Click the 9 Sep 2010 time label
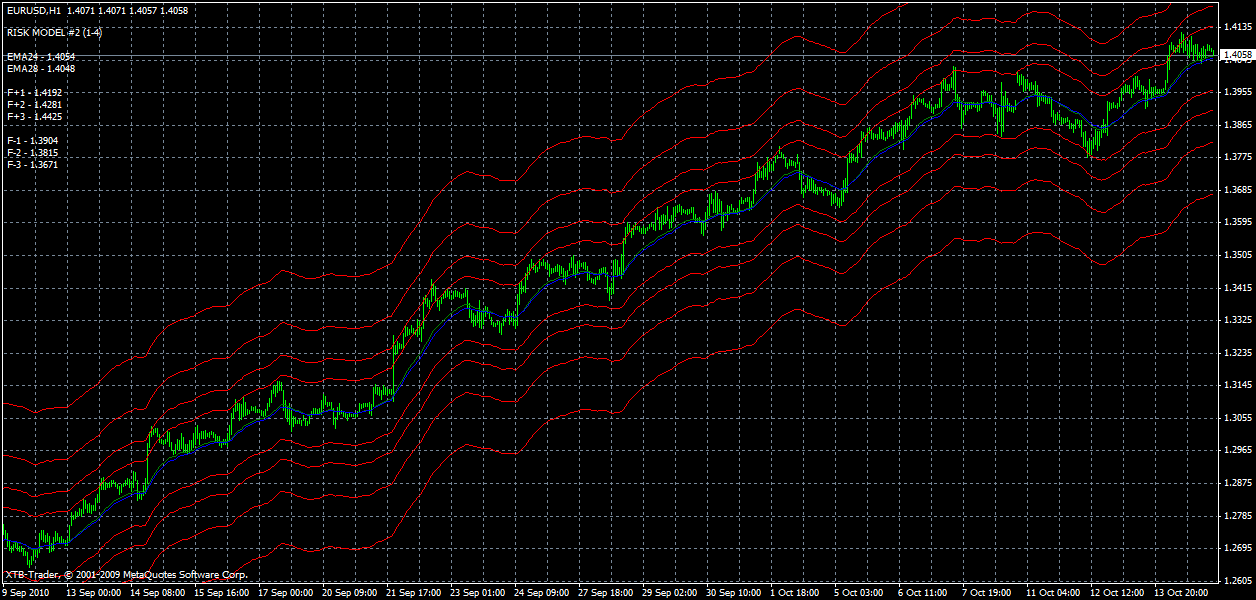The height and width of the screenshot is (600, 1256). 25,593
